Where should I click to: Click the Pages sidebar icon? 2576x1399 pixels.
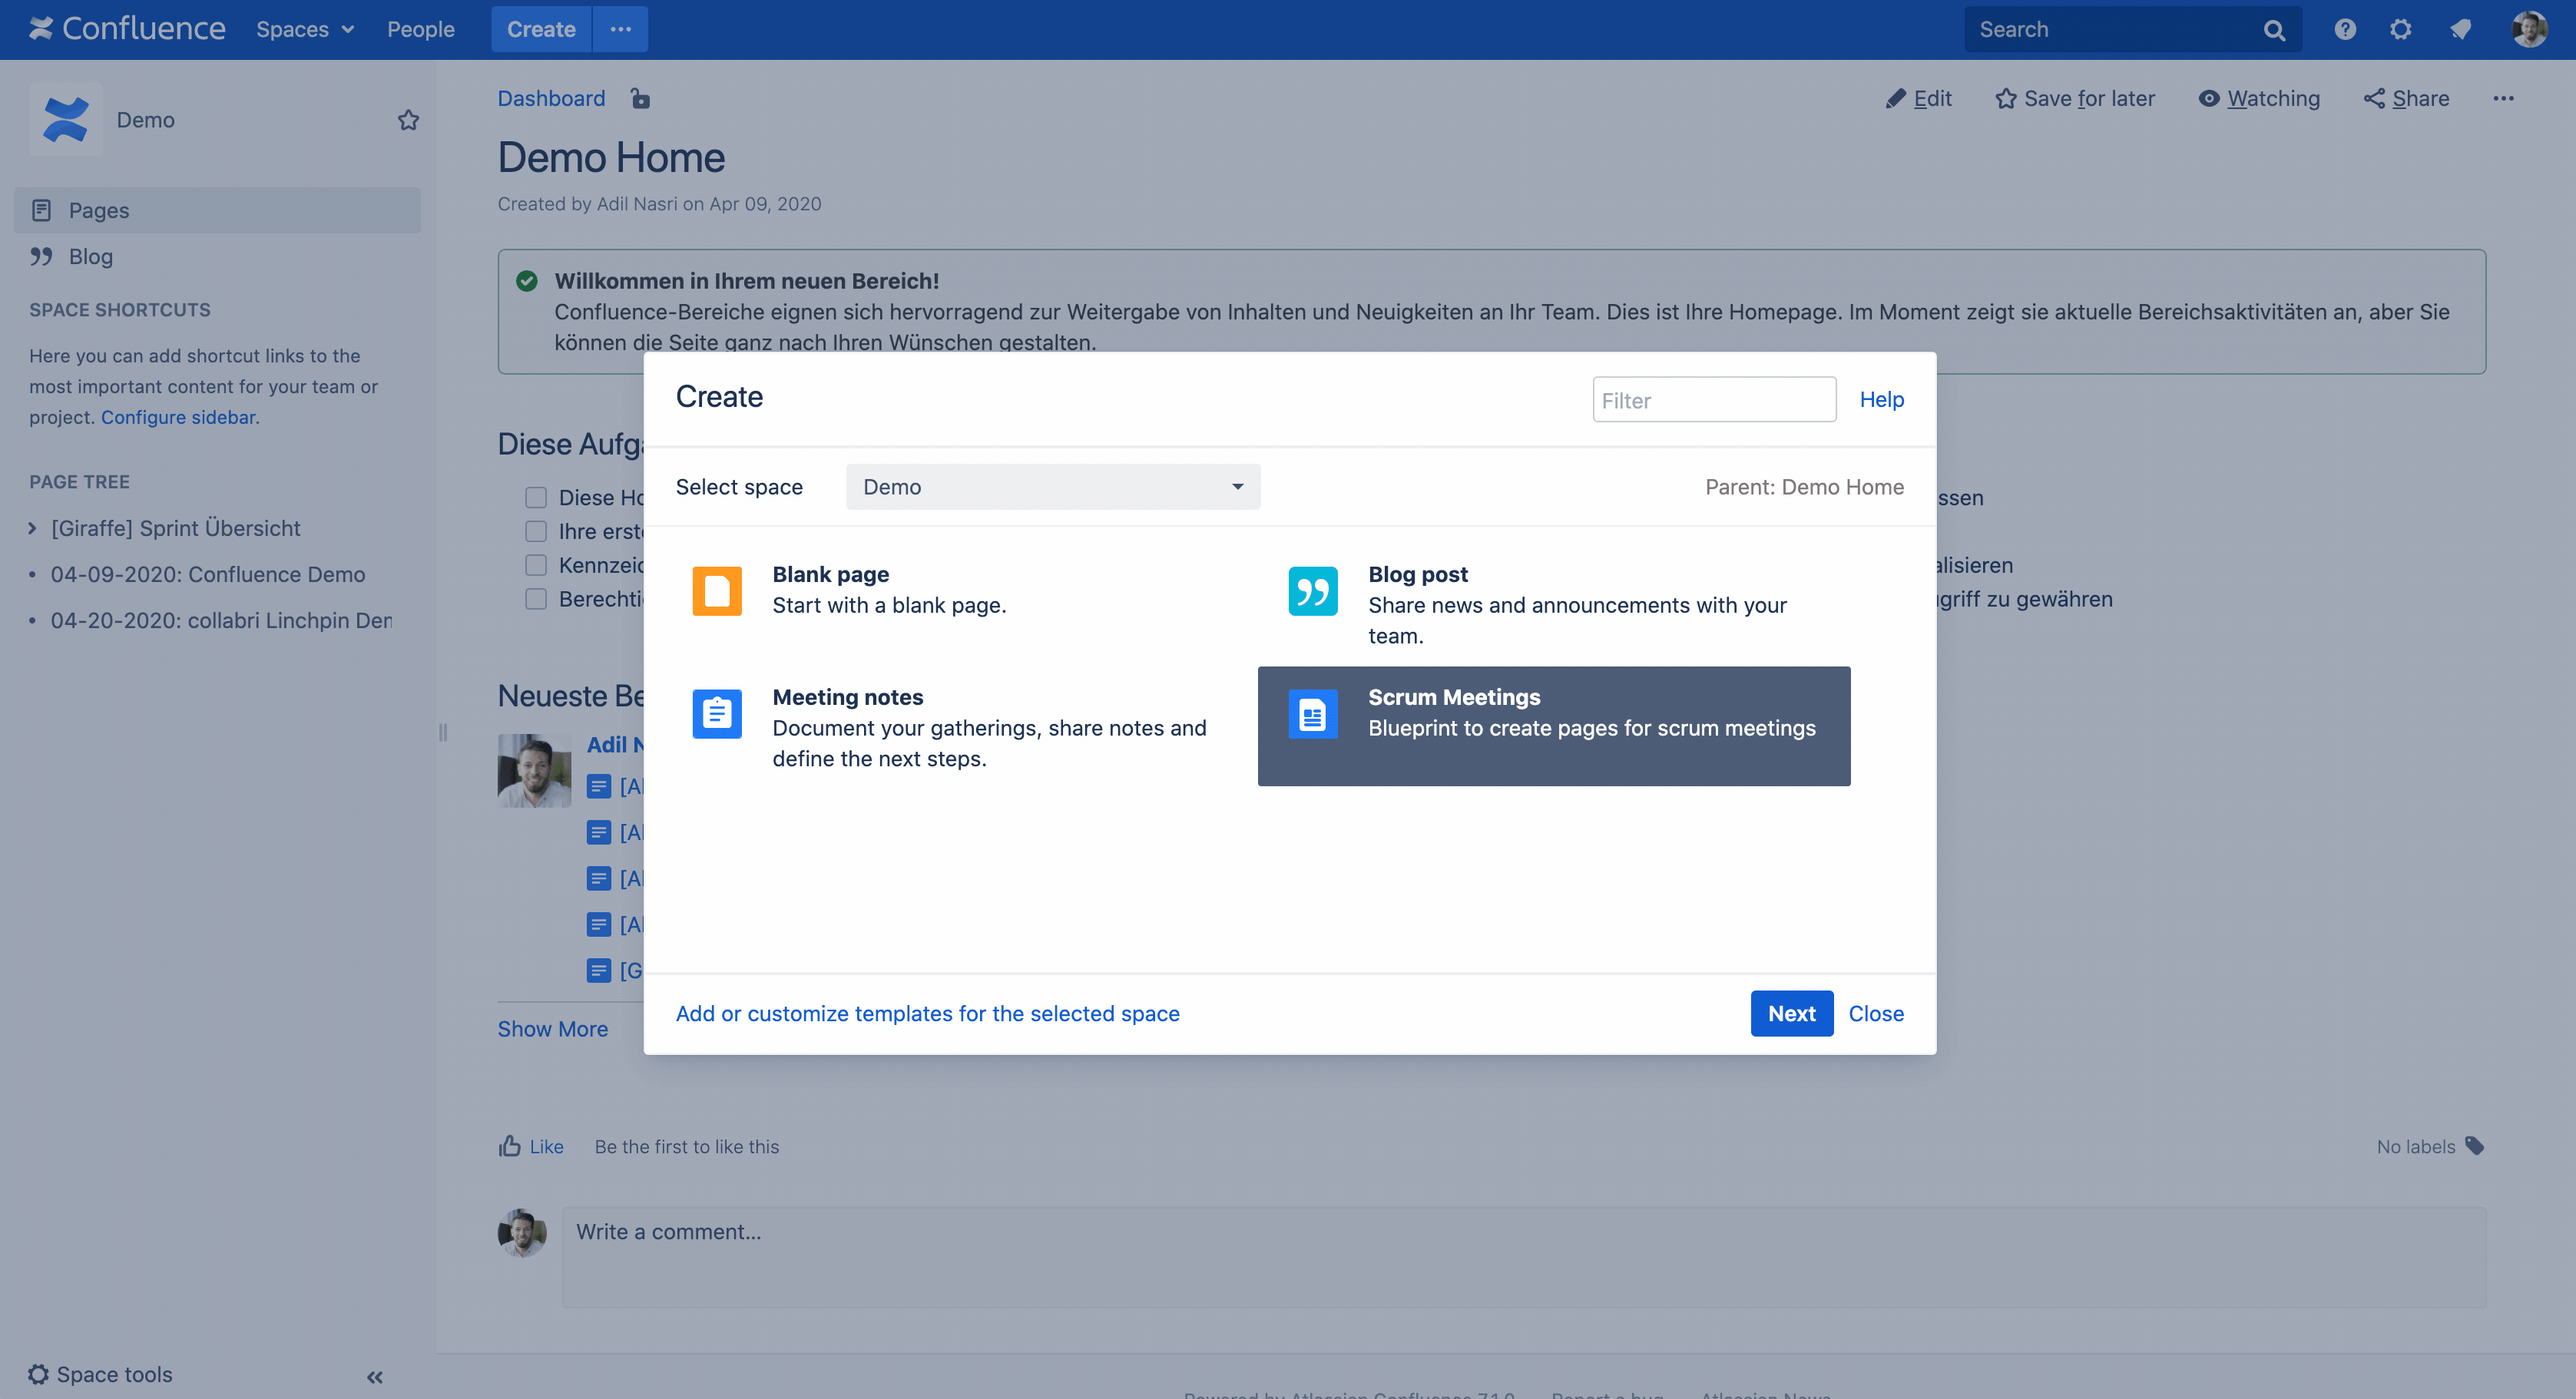point(41,210)
